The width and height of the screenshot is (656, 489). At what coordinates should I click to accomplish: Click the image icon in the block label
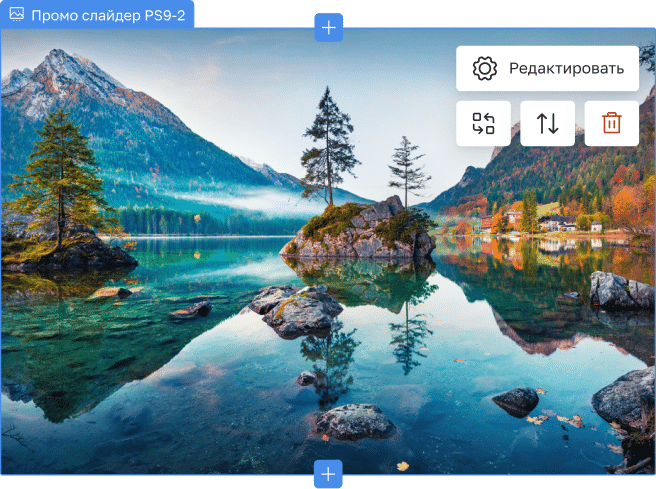coord(16,16)
